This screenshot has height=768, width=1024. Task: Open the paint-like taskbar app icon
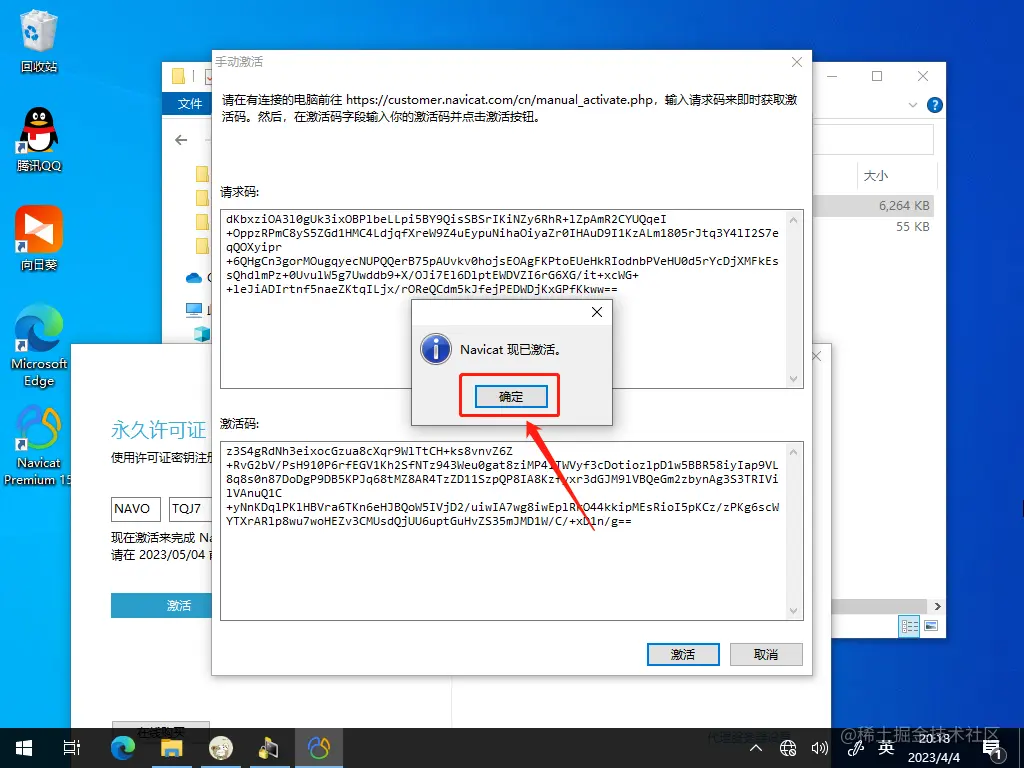[x=268, y=748]
